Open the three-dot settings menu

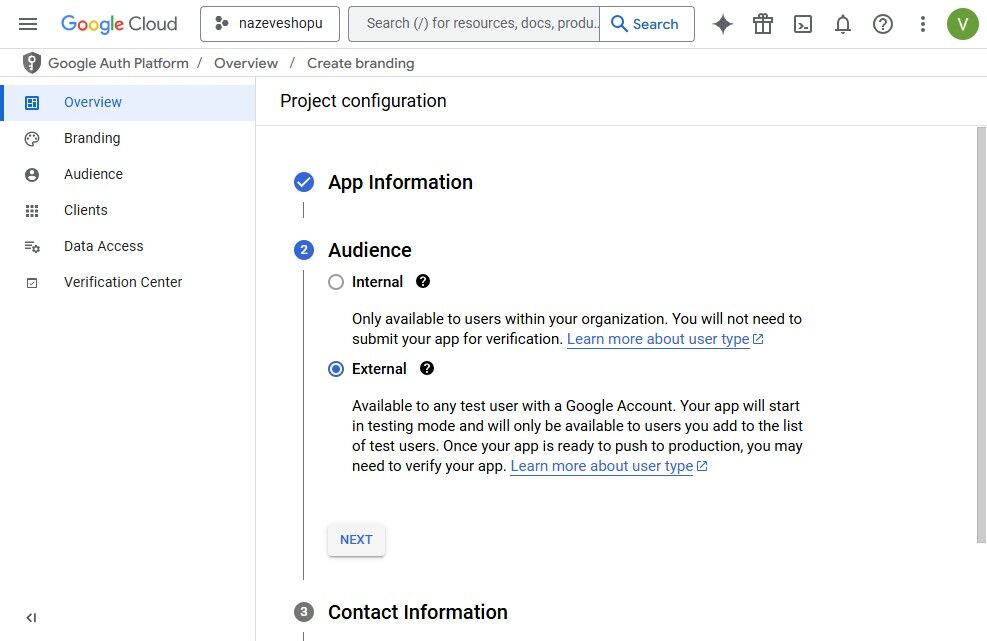(923, 24)
